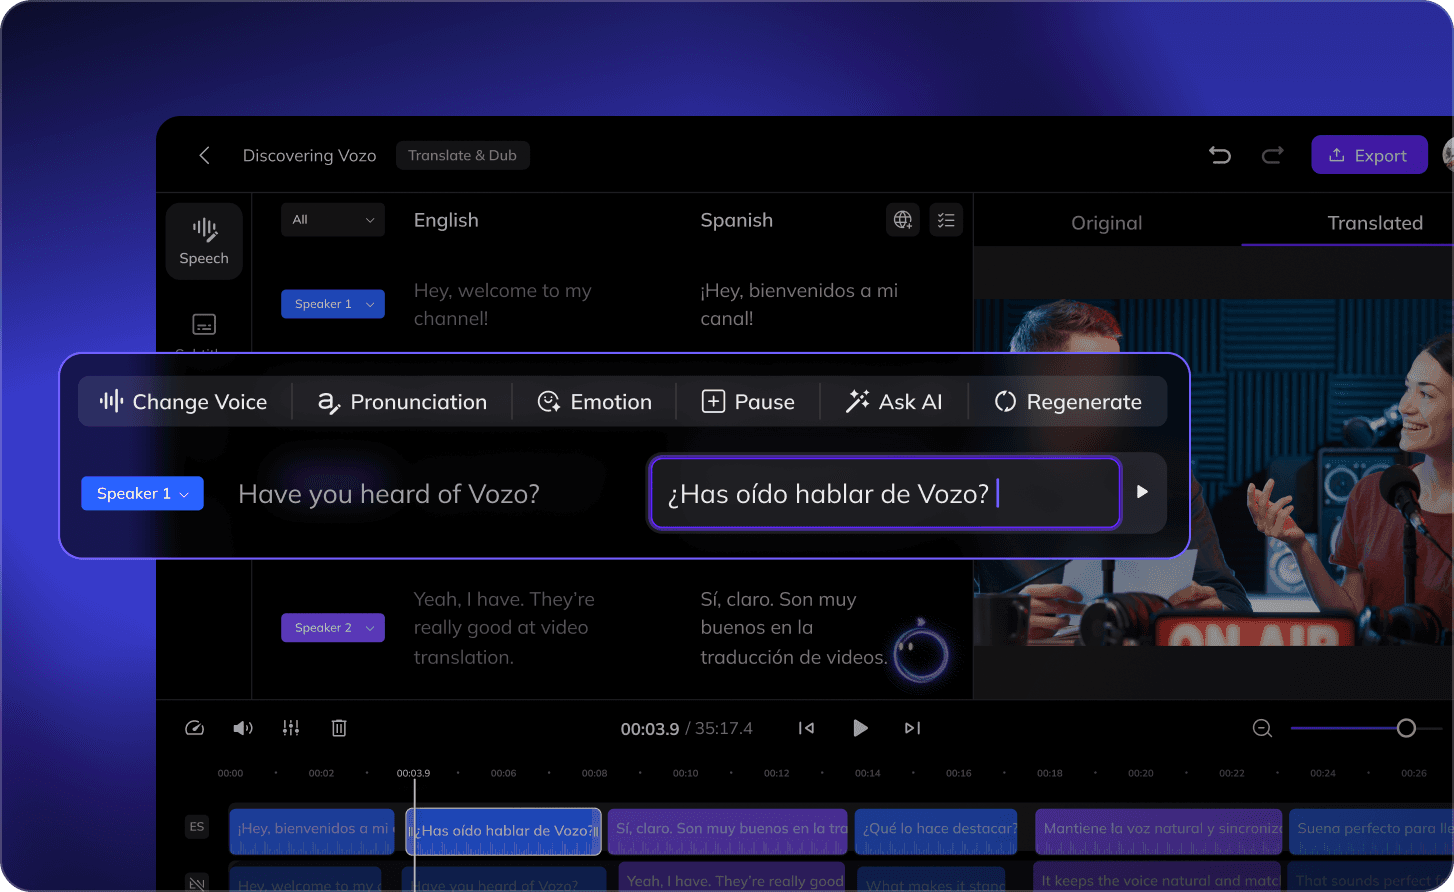Switch to the Original video tab
Viewport: 1454px width, 892px height.
[x=1106, y=223]
